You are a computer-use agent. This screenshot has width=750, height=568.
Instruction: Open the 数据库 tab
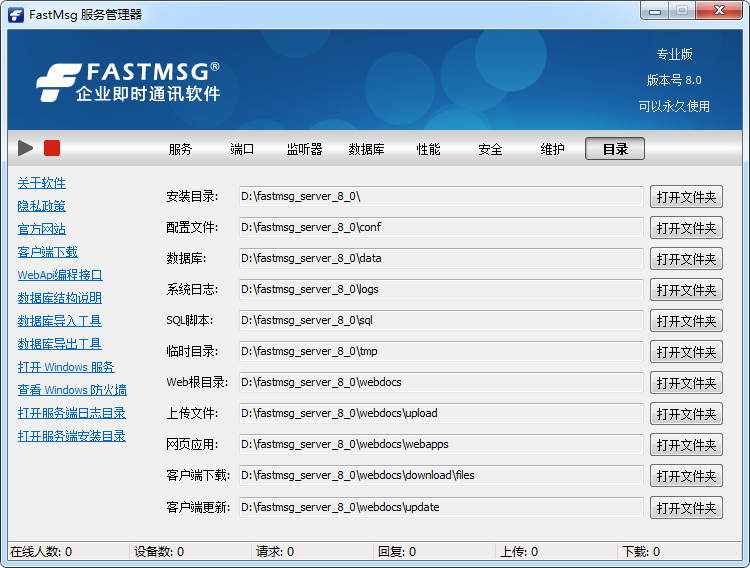(366, 149)
